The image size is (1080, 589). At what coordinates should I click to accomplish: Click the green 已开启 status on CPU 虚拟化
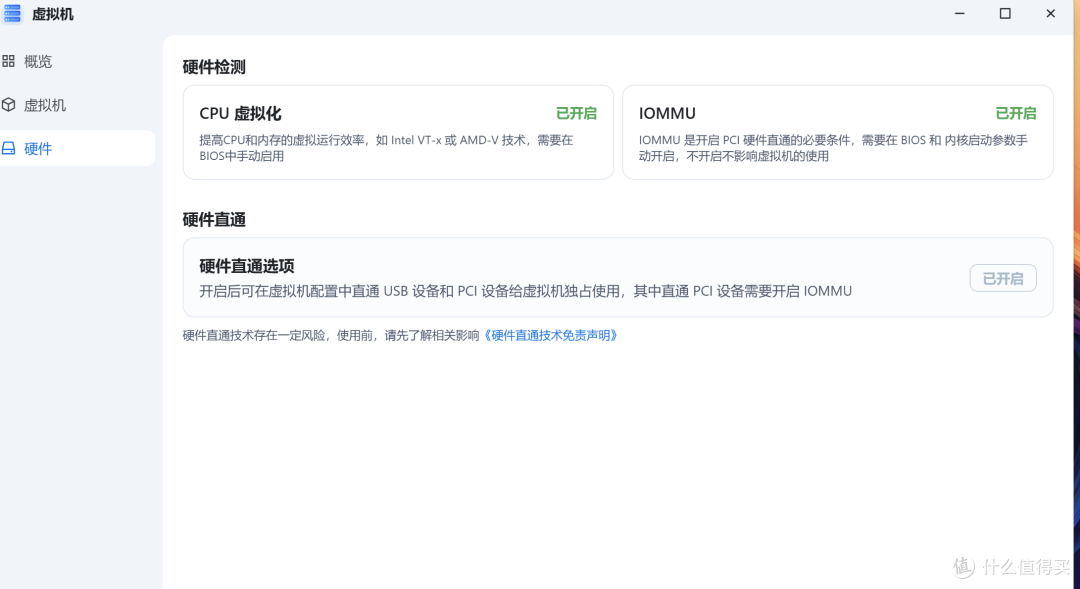click(x=577, y=113)
